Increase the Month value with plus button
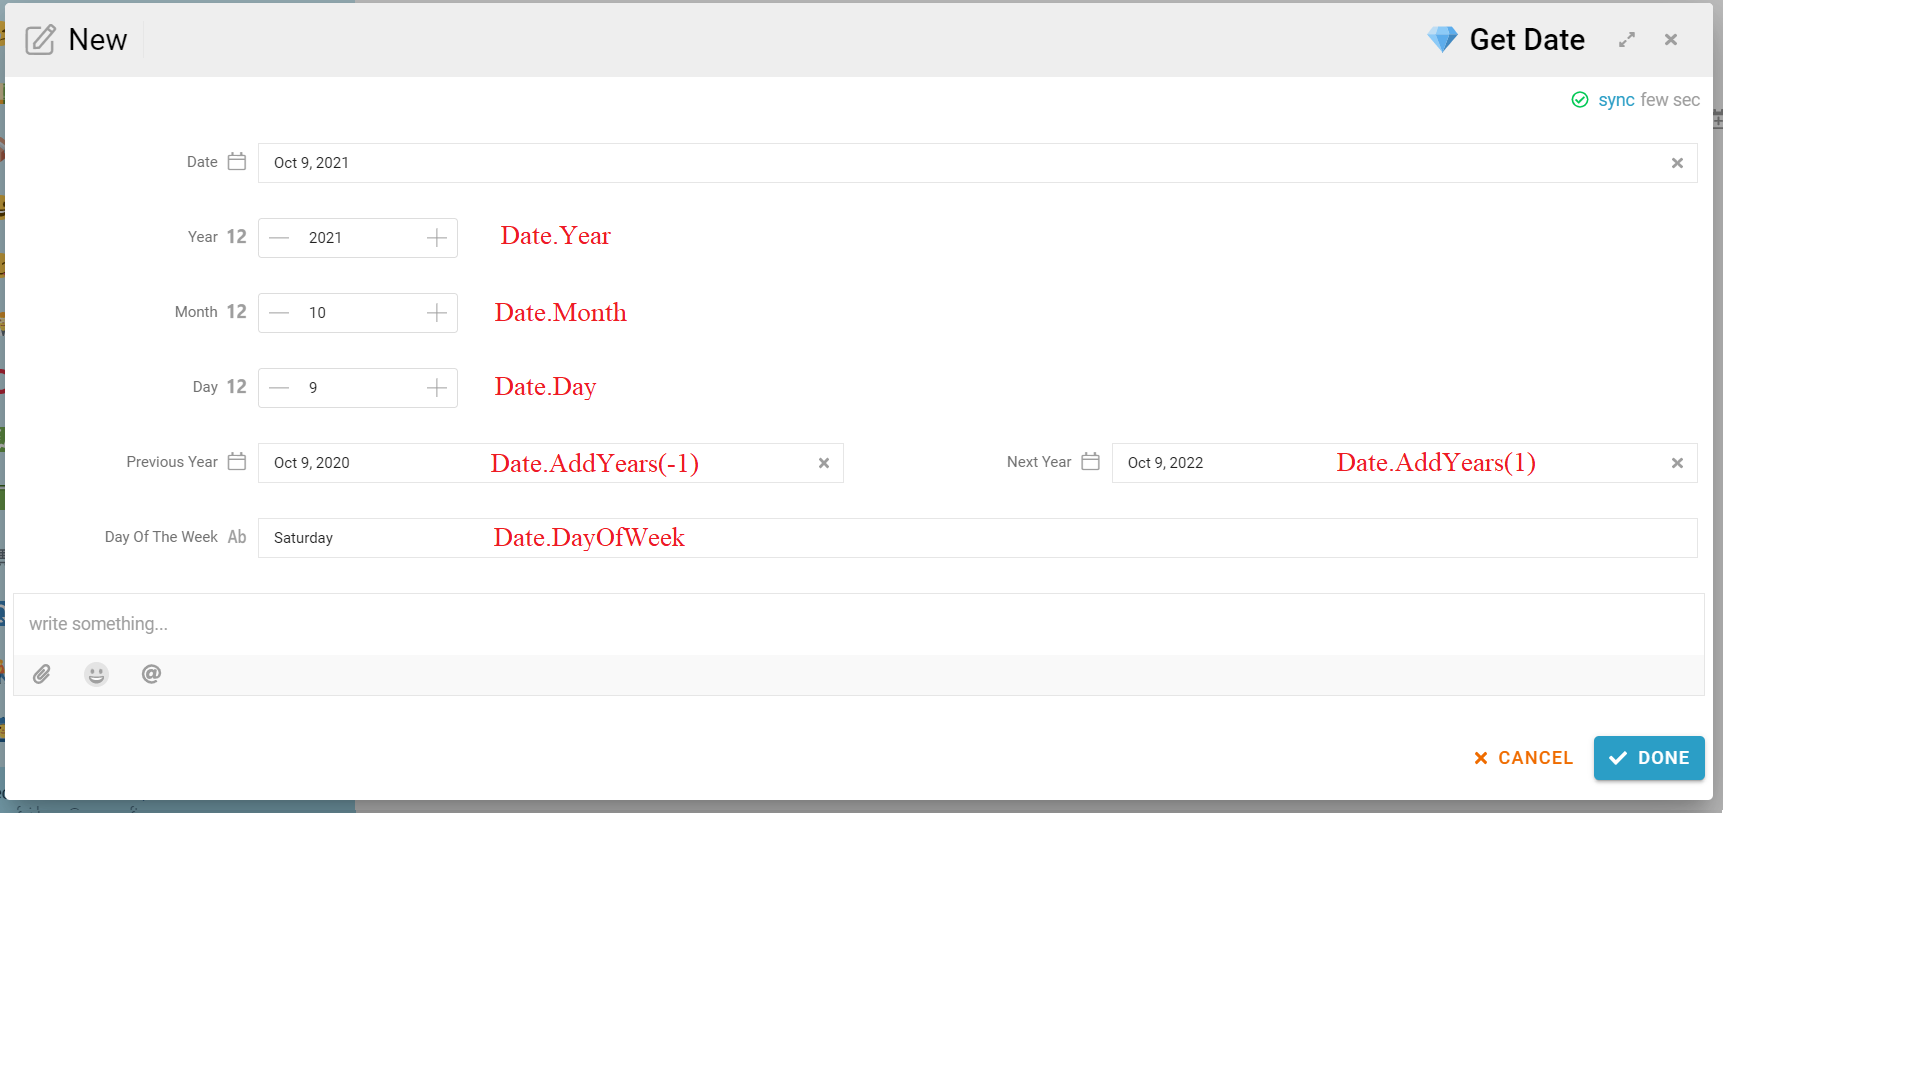 coord(437,313)
